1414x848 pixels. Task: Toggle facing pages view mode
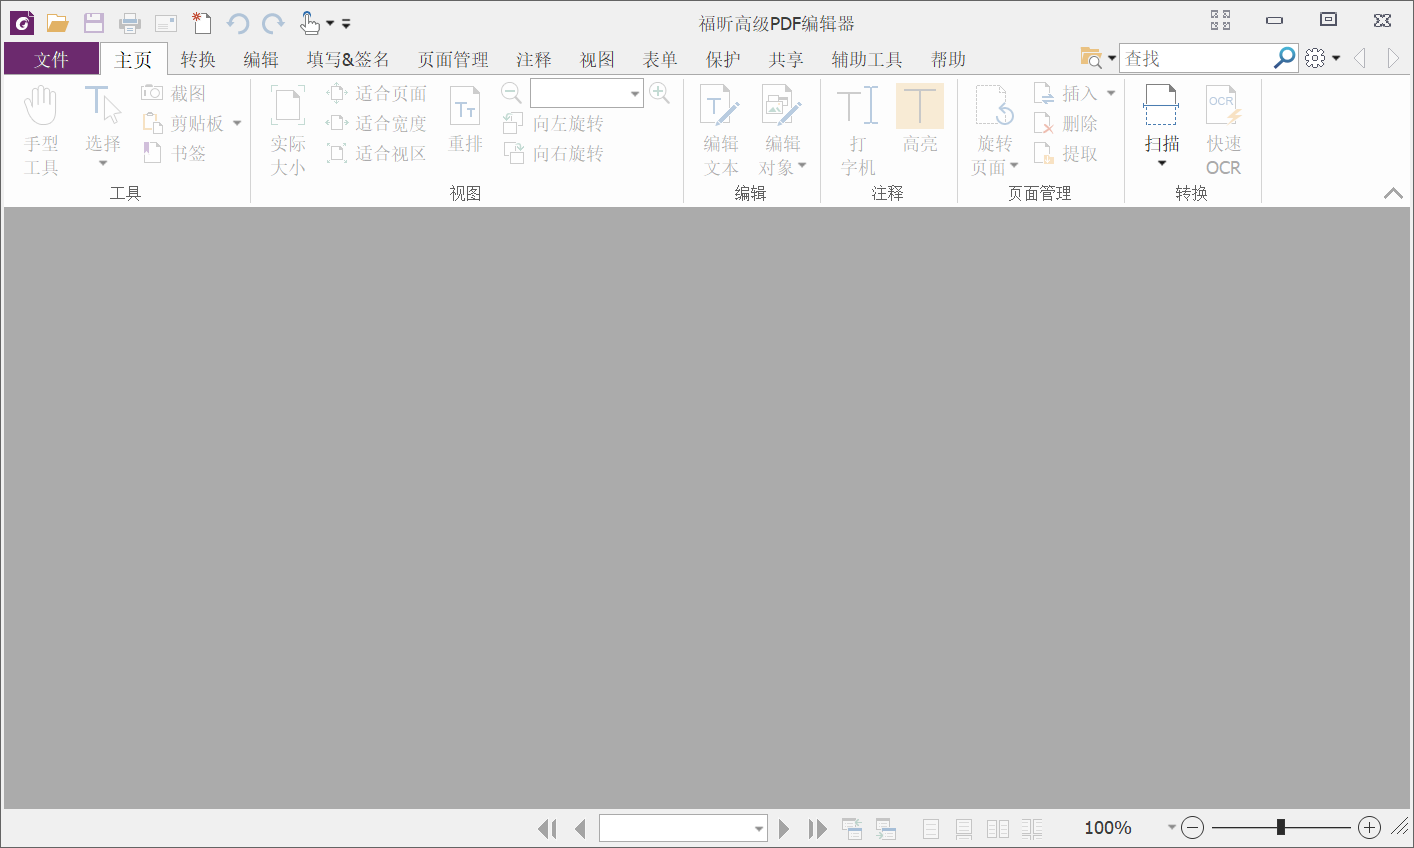(x=997, y=828)
